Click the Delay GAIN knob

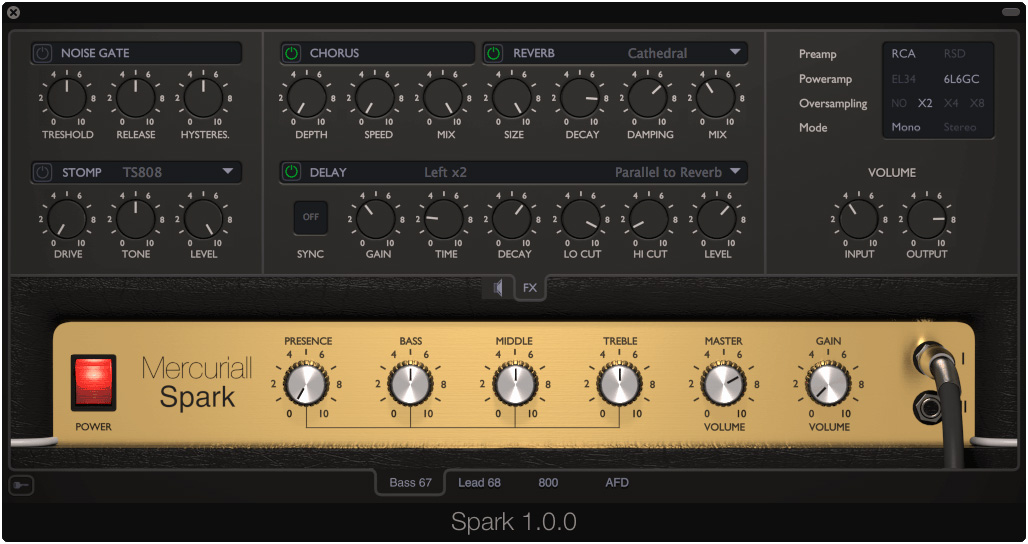[x=376, y=219]
